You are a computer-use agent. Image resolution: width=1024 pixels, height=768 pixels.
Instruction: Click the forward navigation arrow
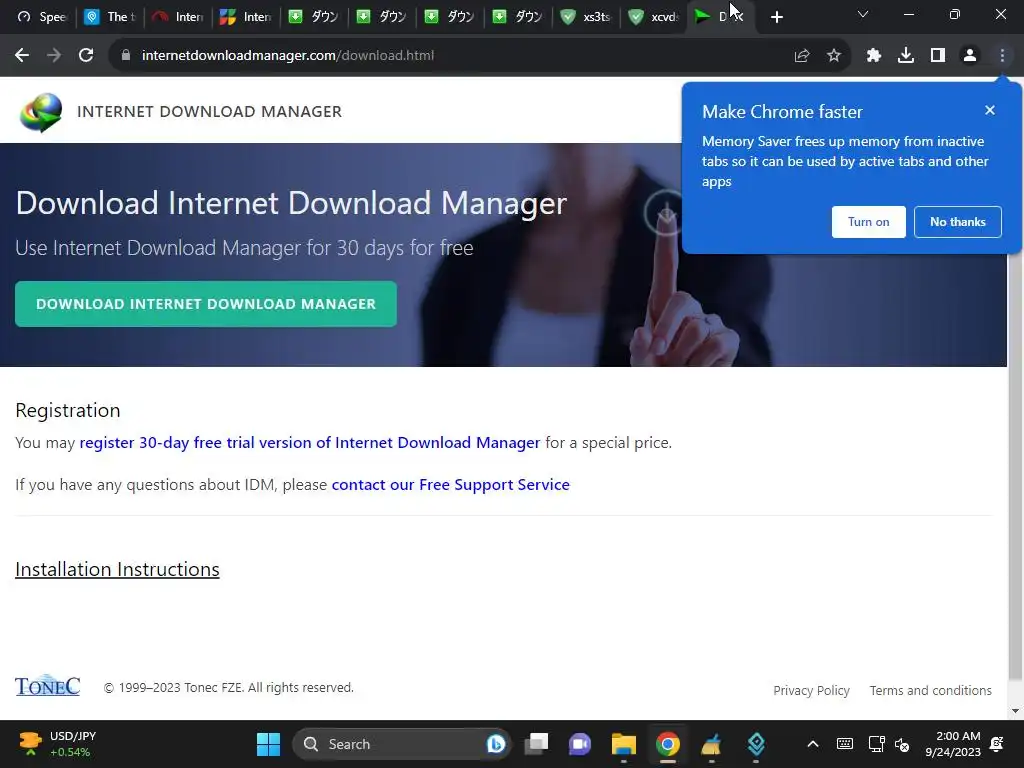[54, 56]
